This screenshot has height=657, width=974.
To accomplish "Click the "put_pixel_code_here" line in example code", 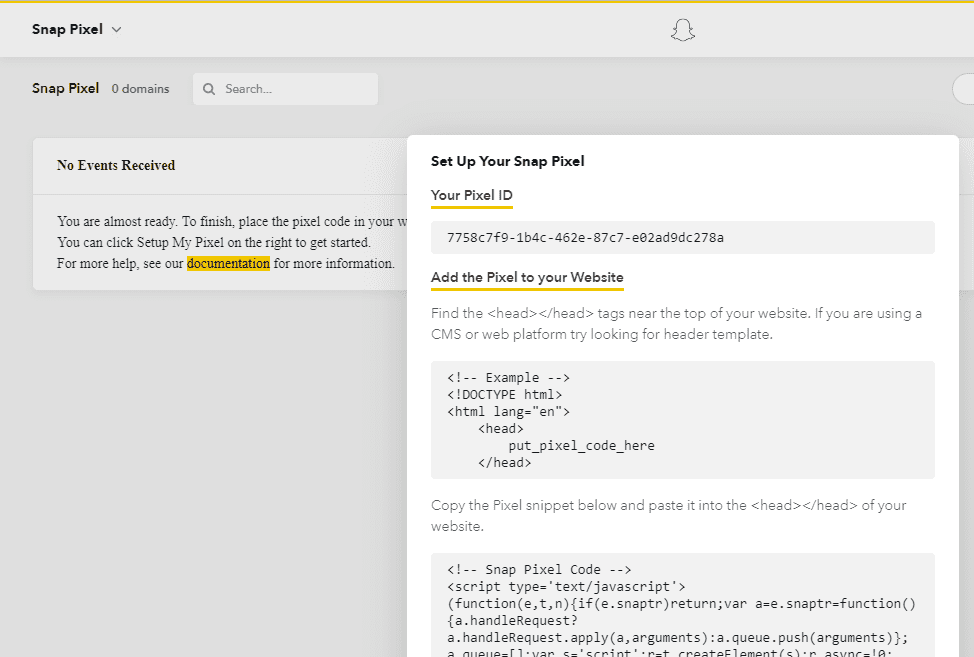I will [581, 445].
